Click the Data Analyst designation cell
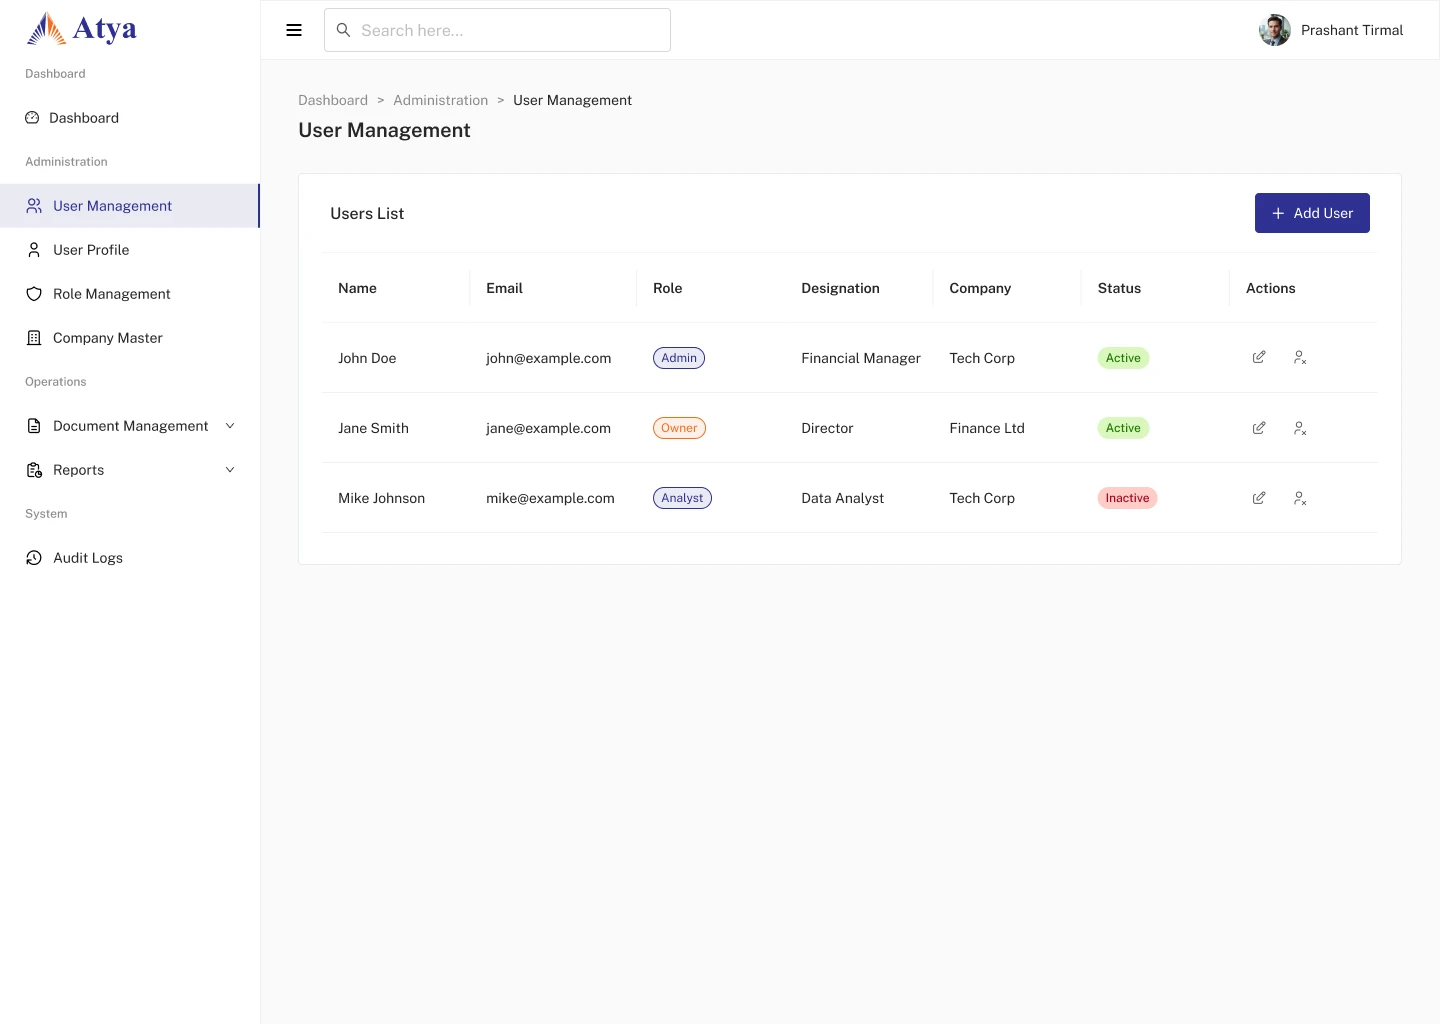The image size is (1440, 1024). (842, 498)
